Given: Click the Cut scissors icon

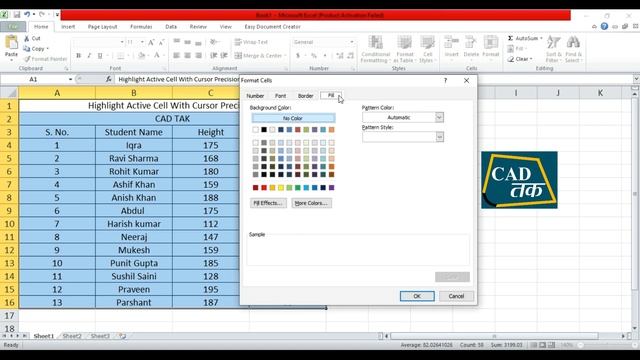Looking at the screenshot, I should (x=27, y=38).
